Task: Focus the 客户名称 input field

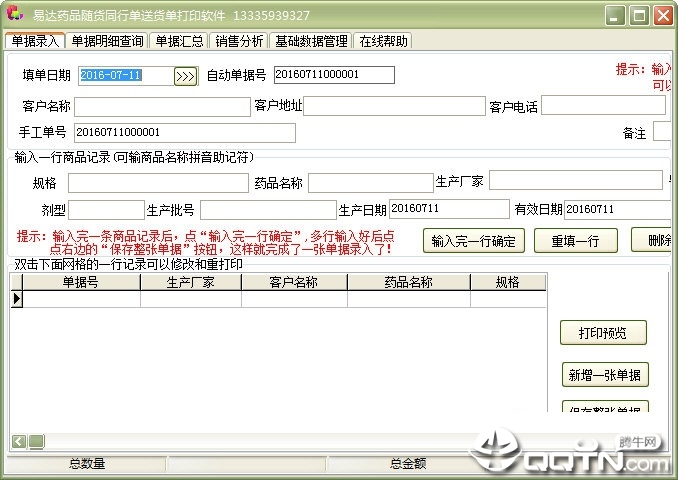Action: coord(162,106)
